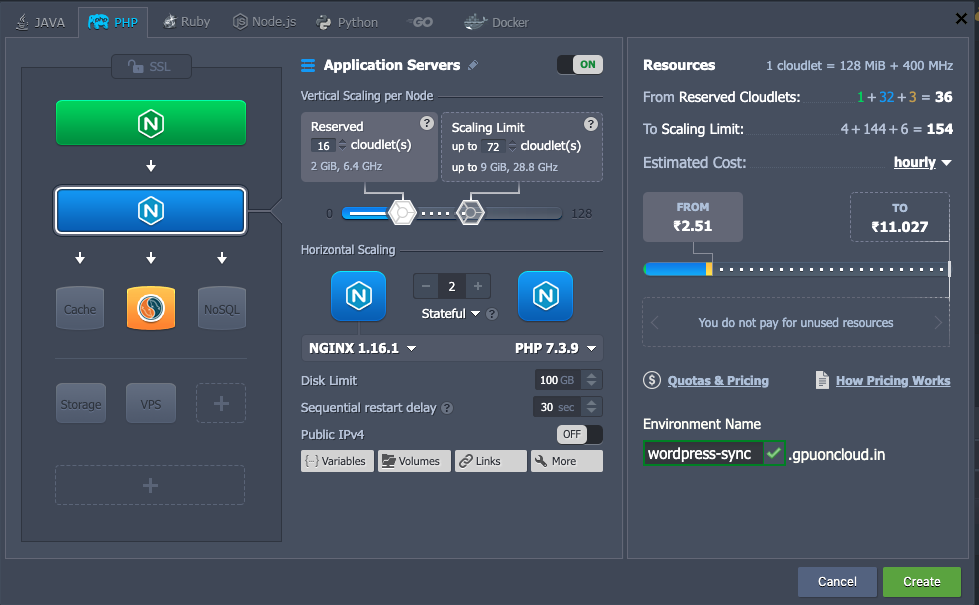Enable the Public IPv4 switch
The width and height of the screenshot is (979, 605).
tap(579, 434)
